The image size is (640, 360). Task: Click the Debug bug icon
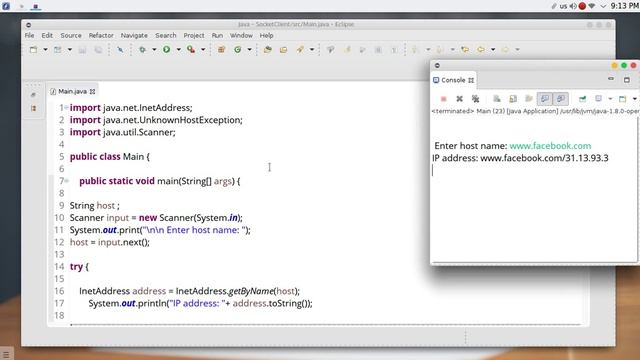[x=142, y=50]
